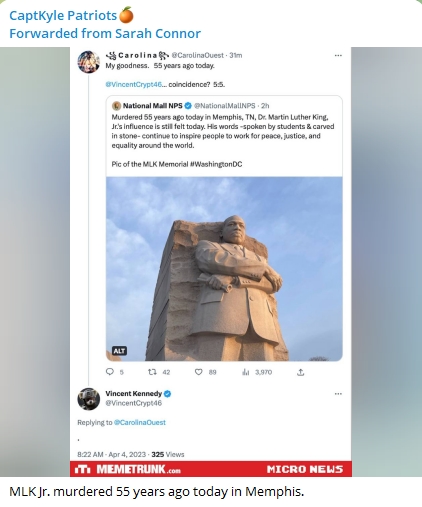Open the @VincentCrypt46 mention link

pyautogui.click(x=134, y=85)
